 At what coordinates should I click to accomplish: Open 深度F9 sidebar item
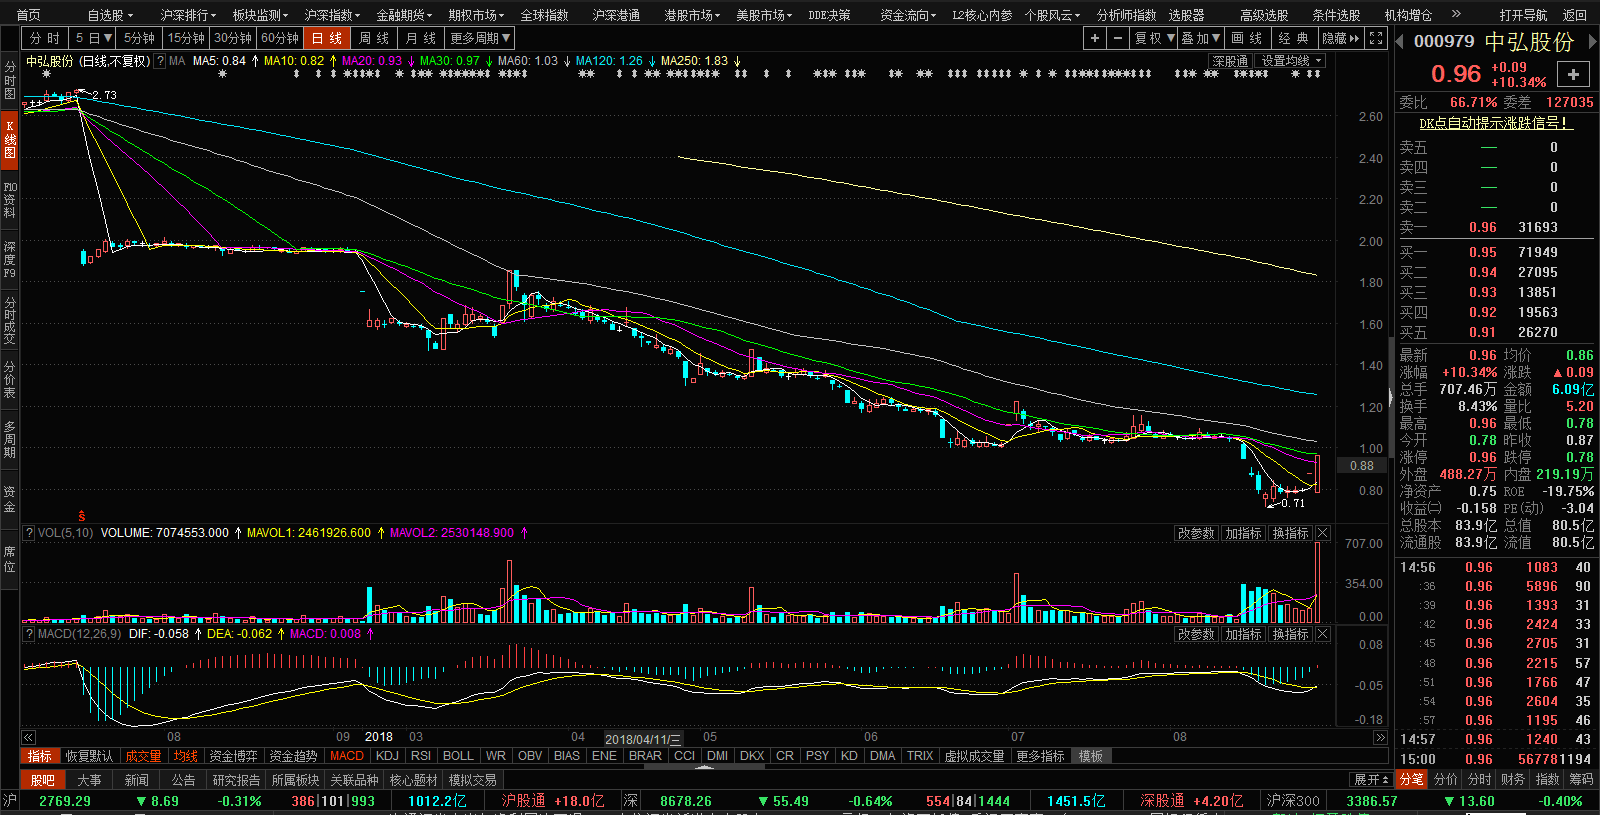click(x=9, y=259)
